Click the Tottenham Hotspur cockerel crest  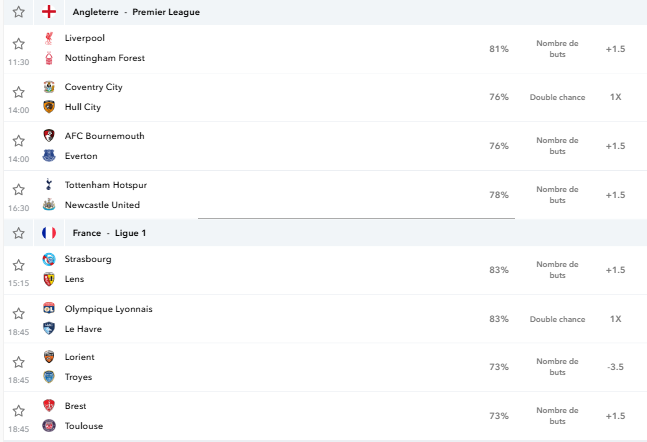49,184
